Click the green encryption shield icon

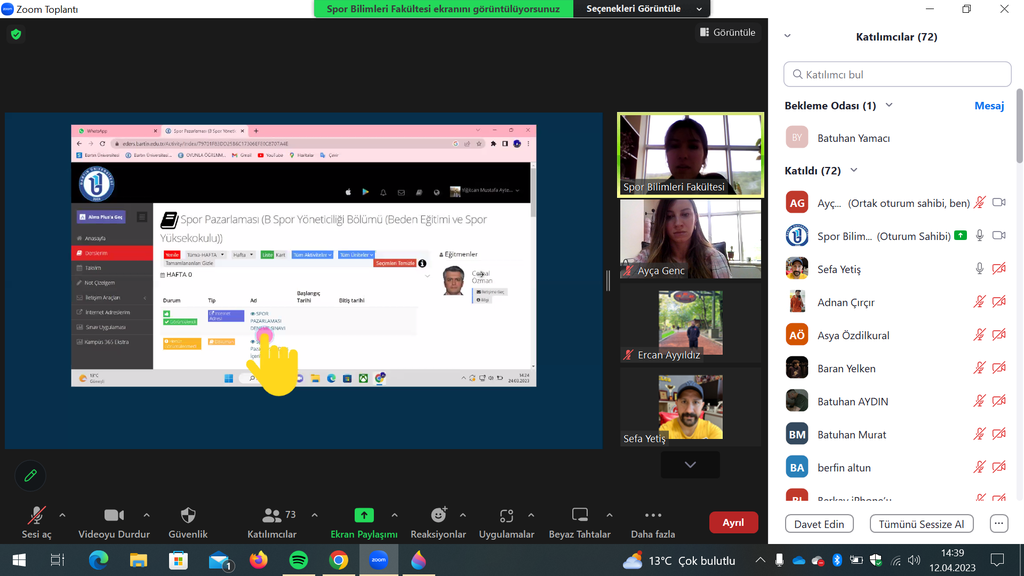(x=16, y=34)
